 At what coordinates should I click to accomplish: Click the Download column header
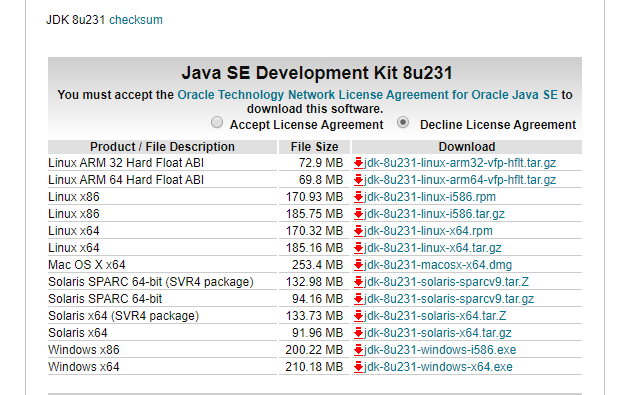467,147
